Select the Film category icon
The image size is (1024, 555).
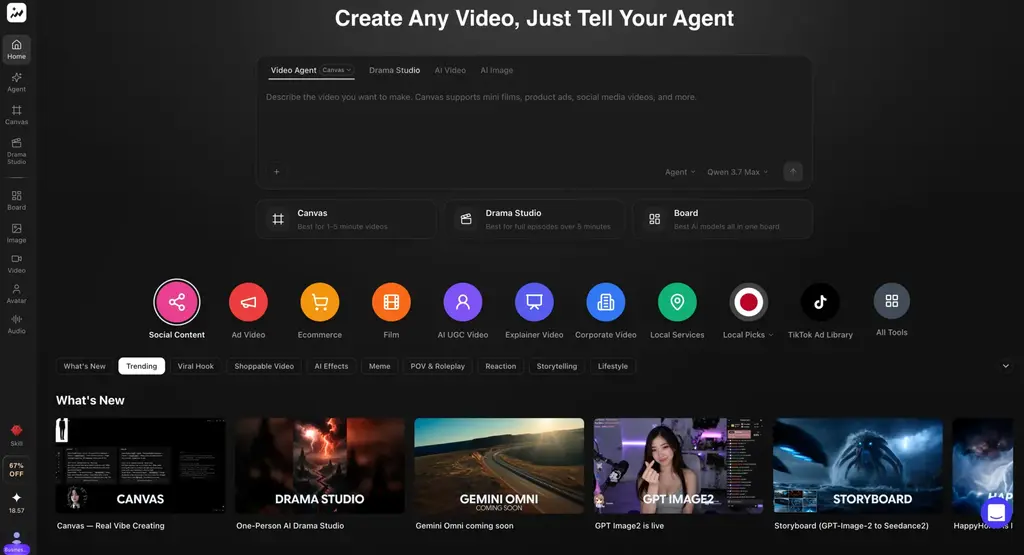pos(391,302)
